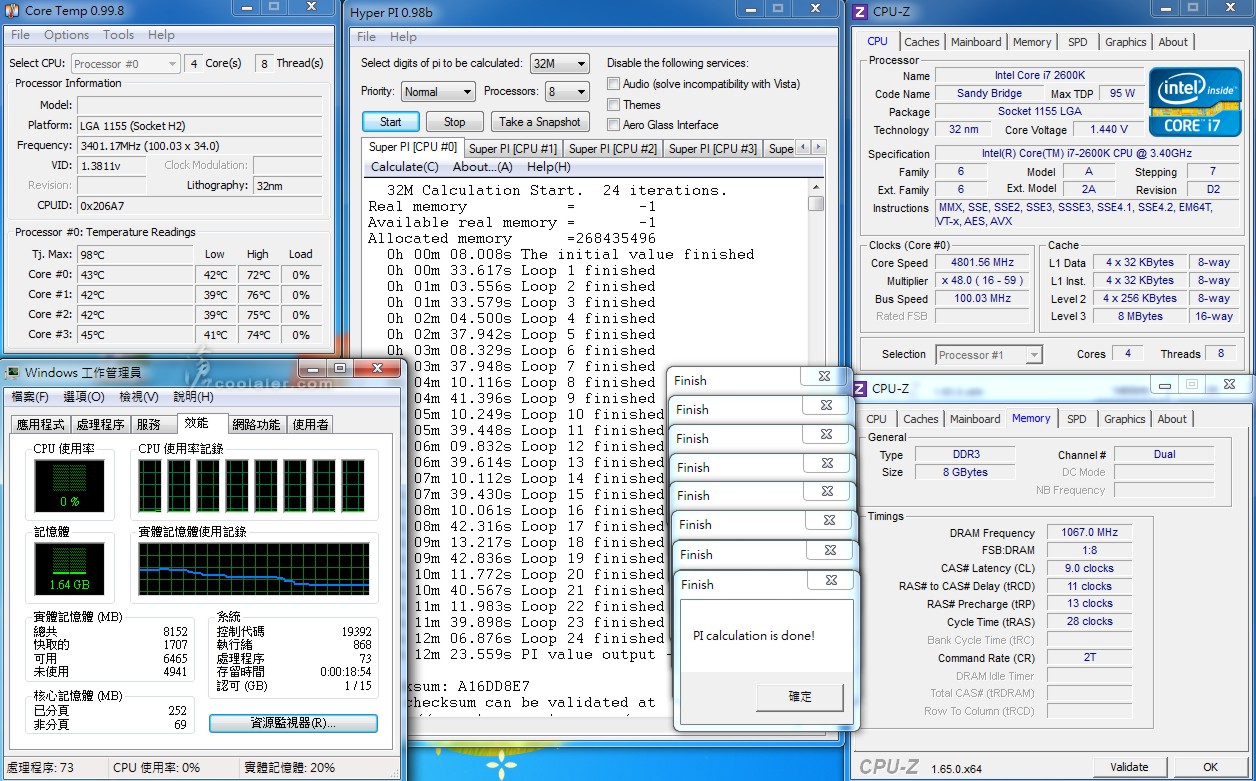Check the Aero Glass Interface option
Image resolution: width=1256 pixels, height=781 pixels.
(614, 125)
